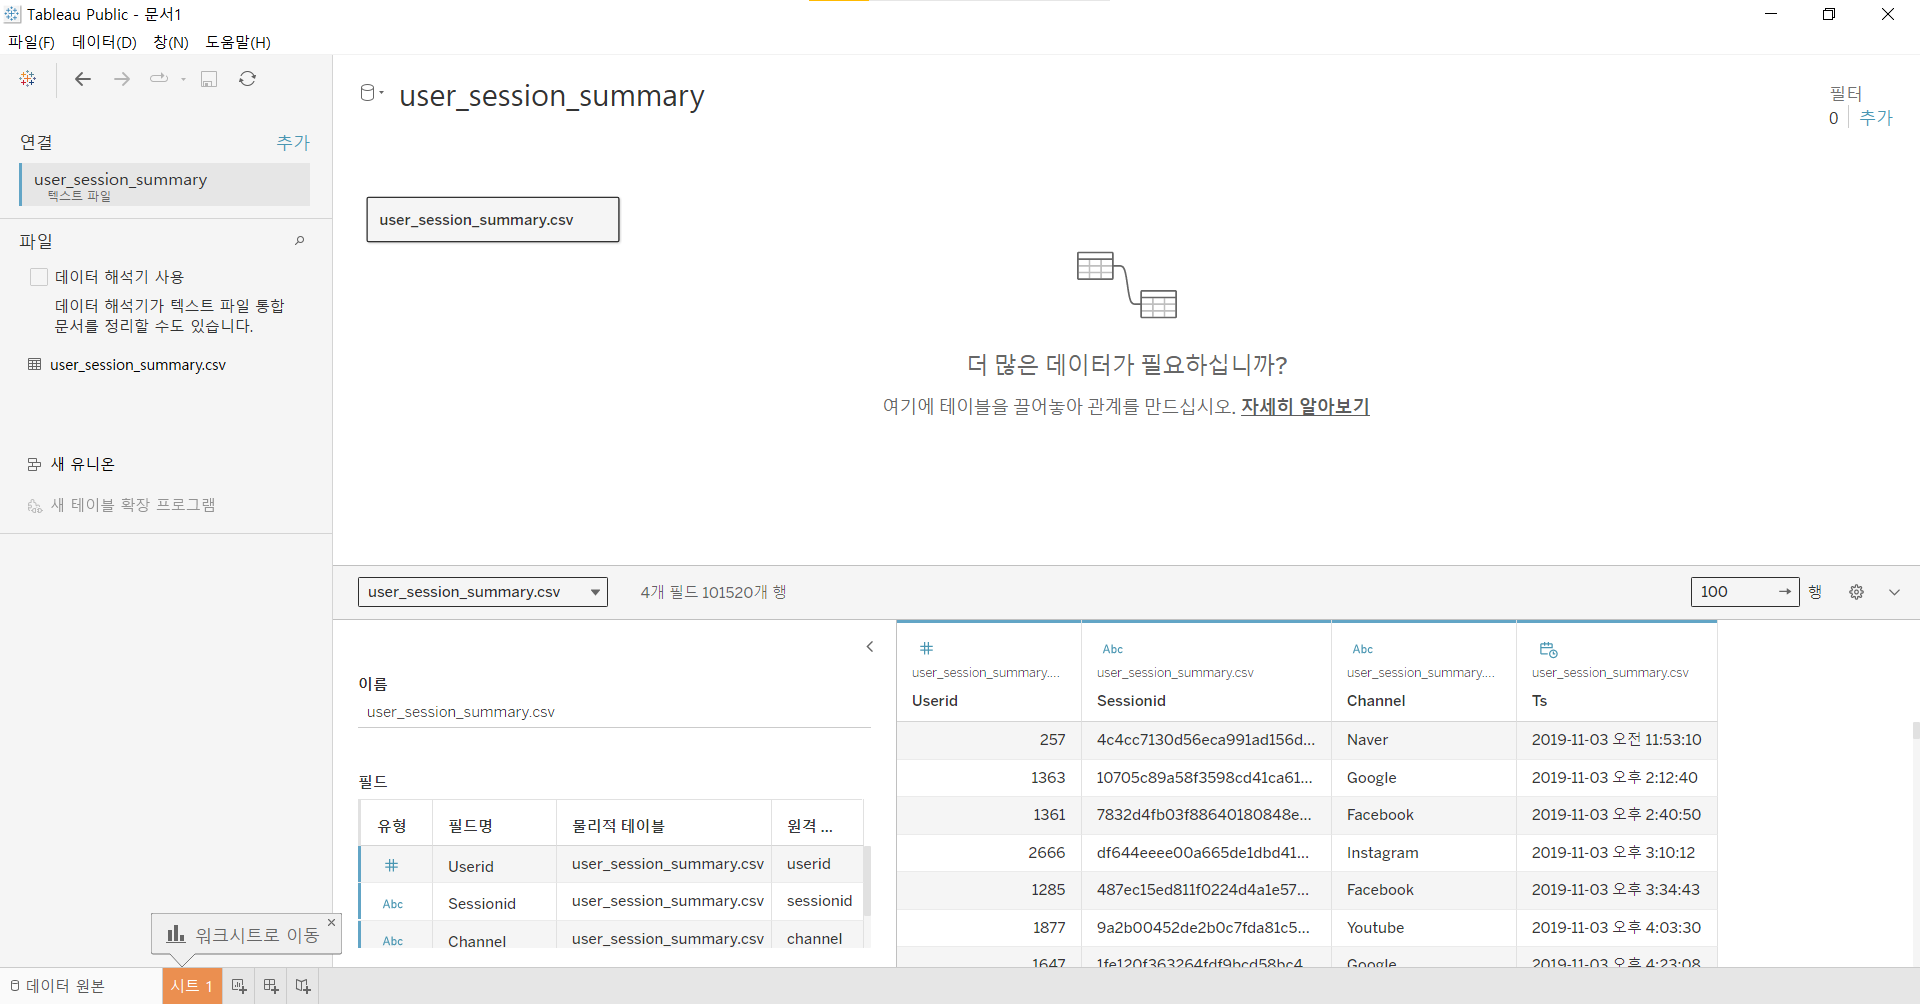Select the New Union (새 유니온) item
Image resolution: width=1920 pixels, height=1004 pixels.
pyautogui.click(x=72, y=464)
